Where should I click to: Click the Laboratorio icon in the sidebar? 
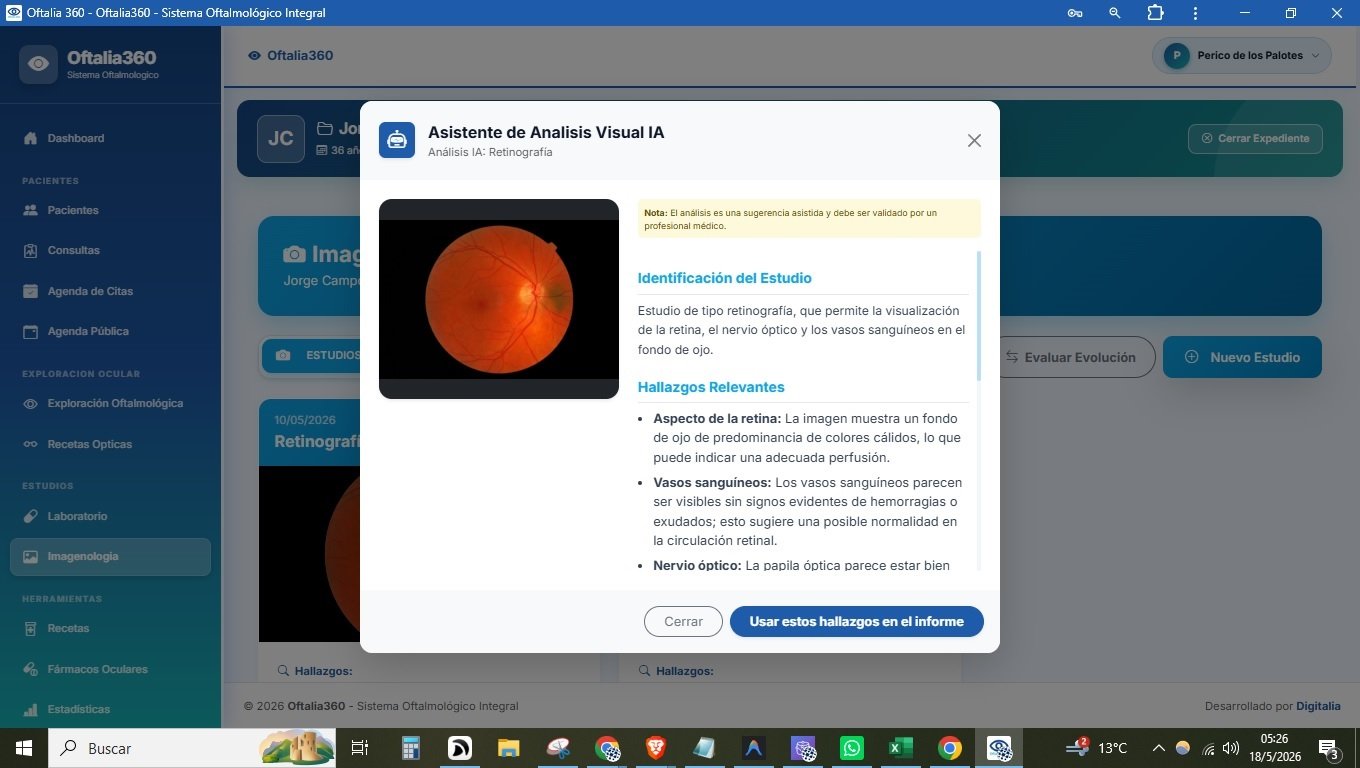[30, 516]
